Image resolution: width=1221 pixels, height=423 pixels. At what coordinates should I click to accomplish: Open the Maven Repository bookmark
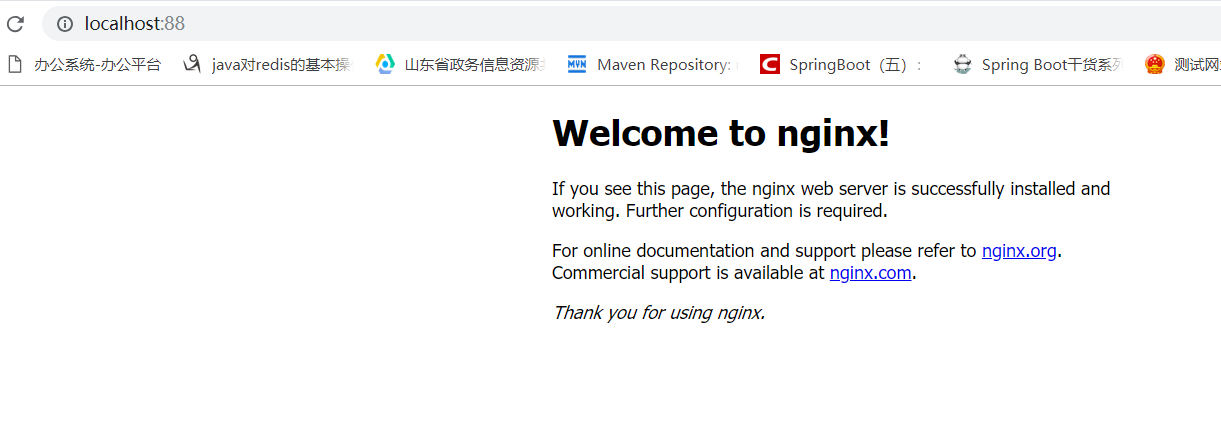(653, 65)
